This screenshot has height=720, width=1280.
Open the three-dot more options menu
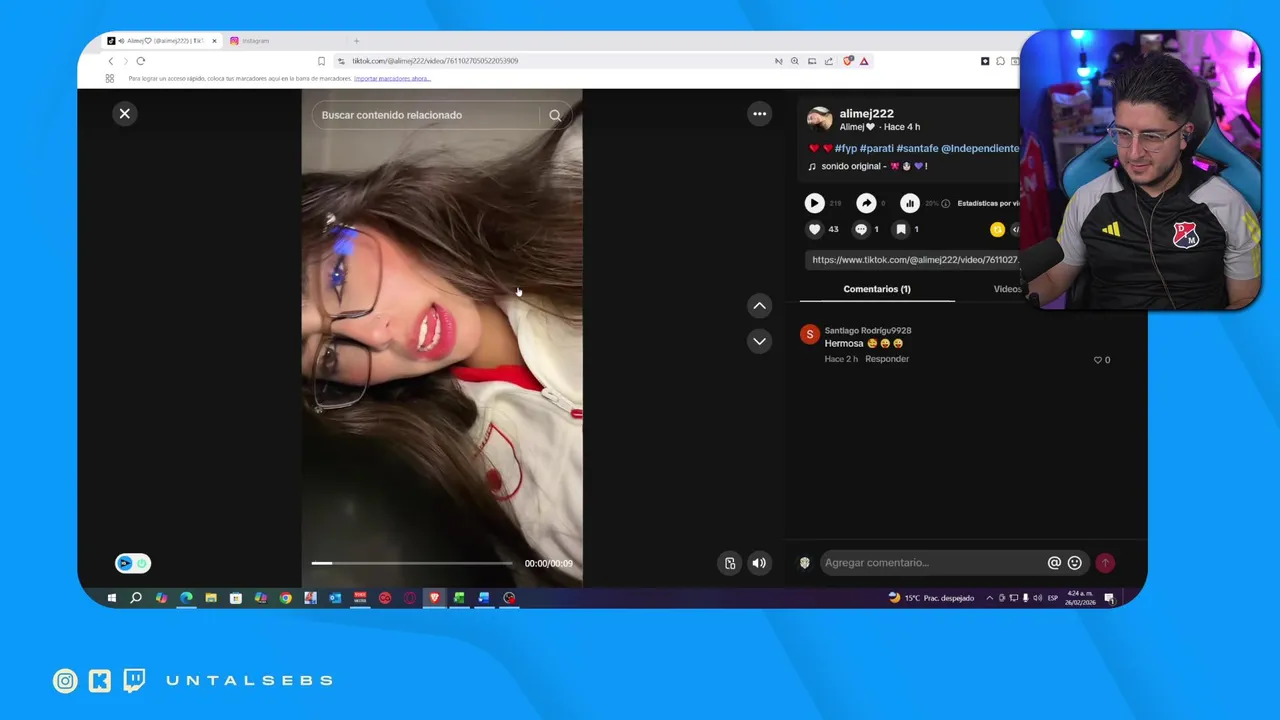760,114
